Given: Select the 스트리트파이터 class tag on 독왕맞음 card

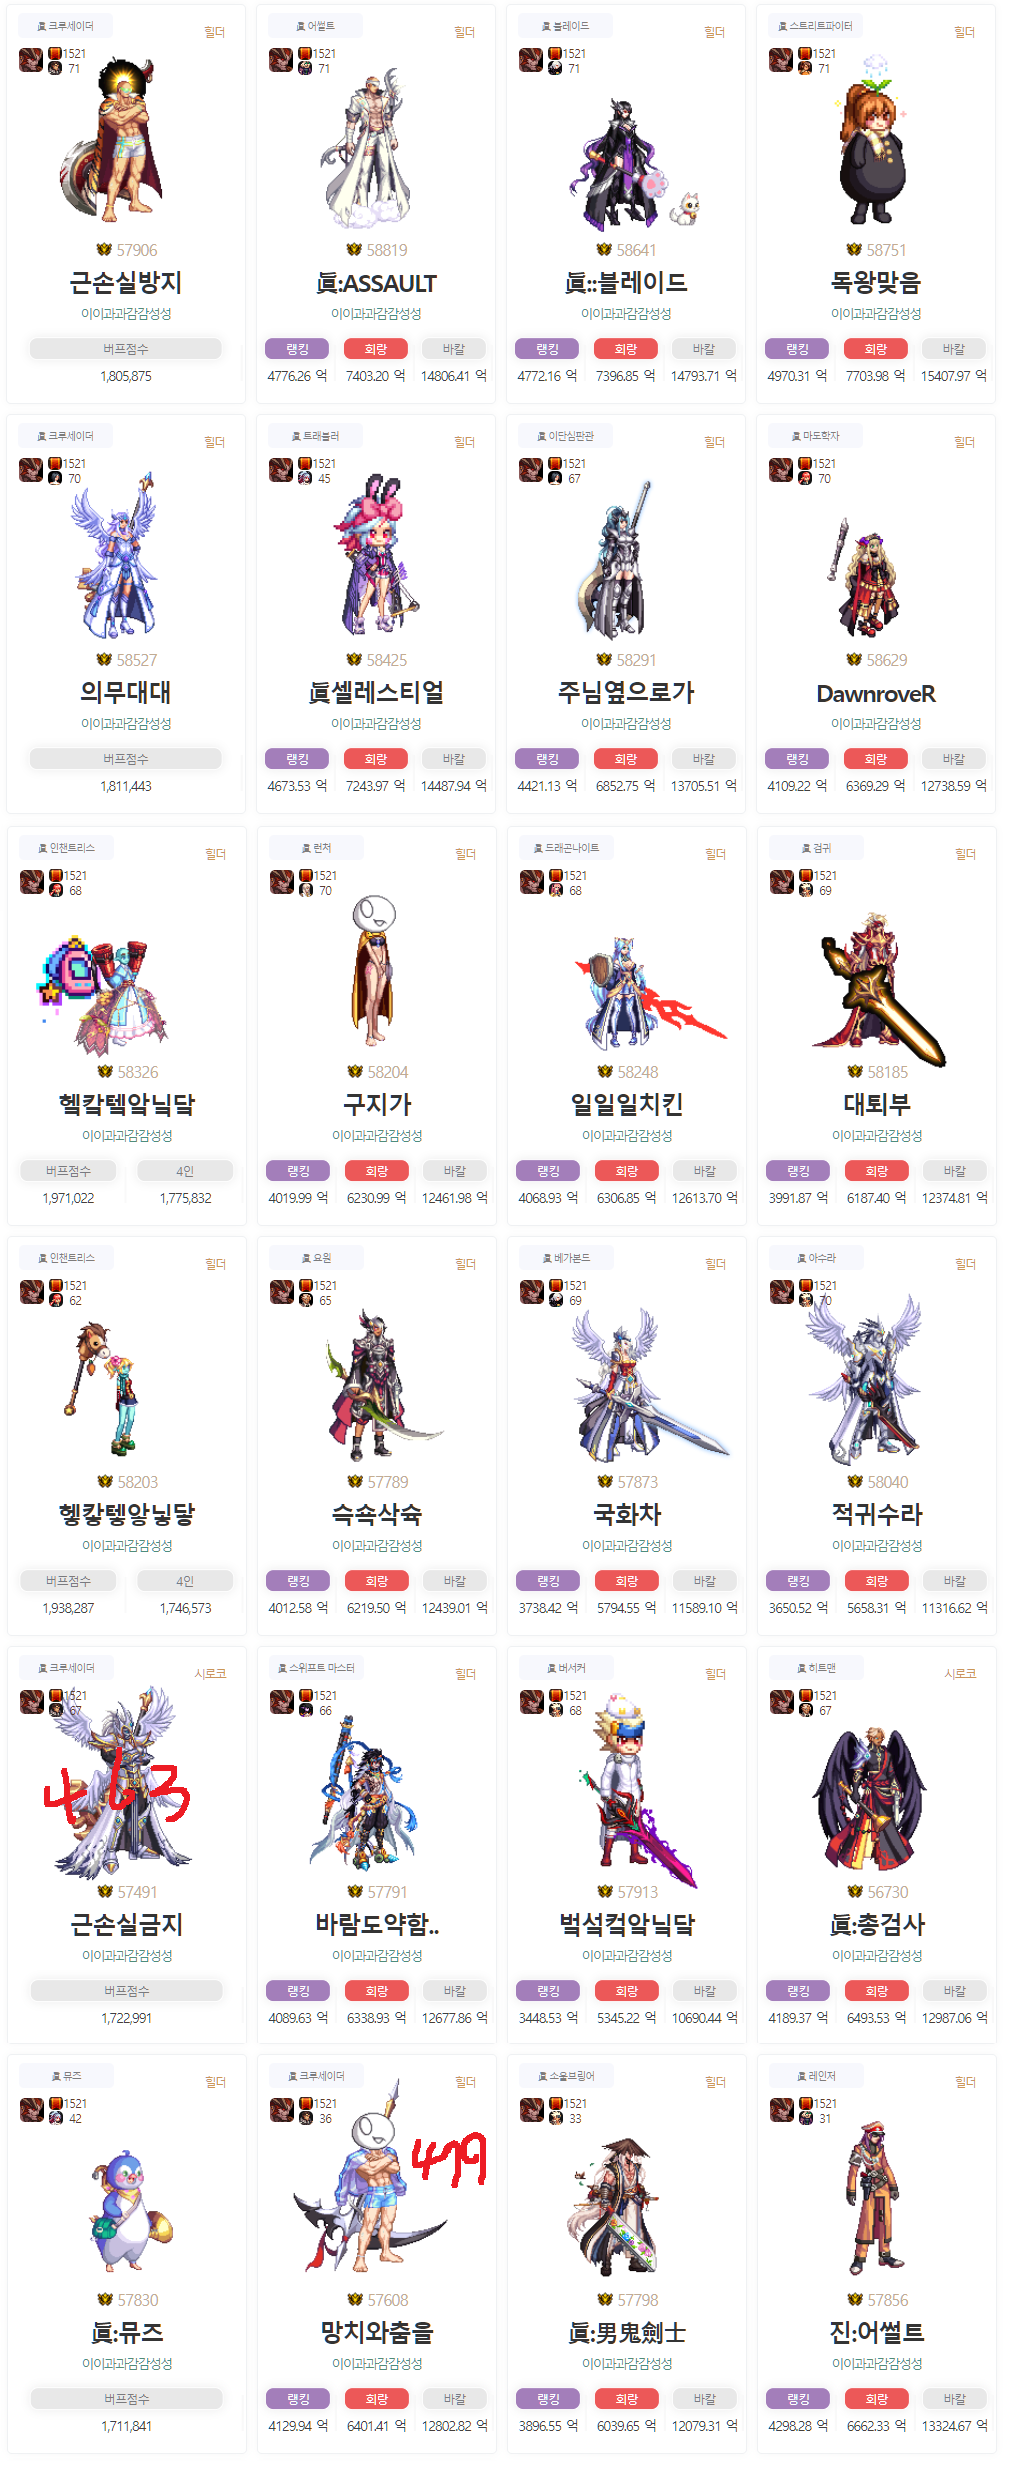Looking at the screenshot, I should (816, 26).
